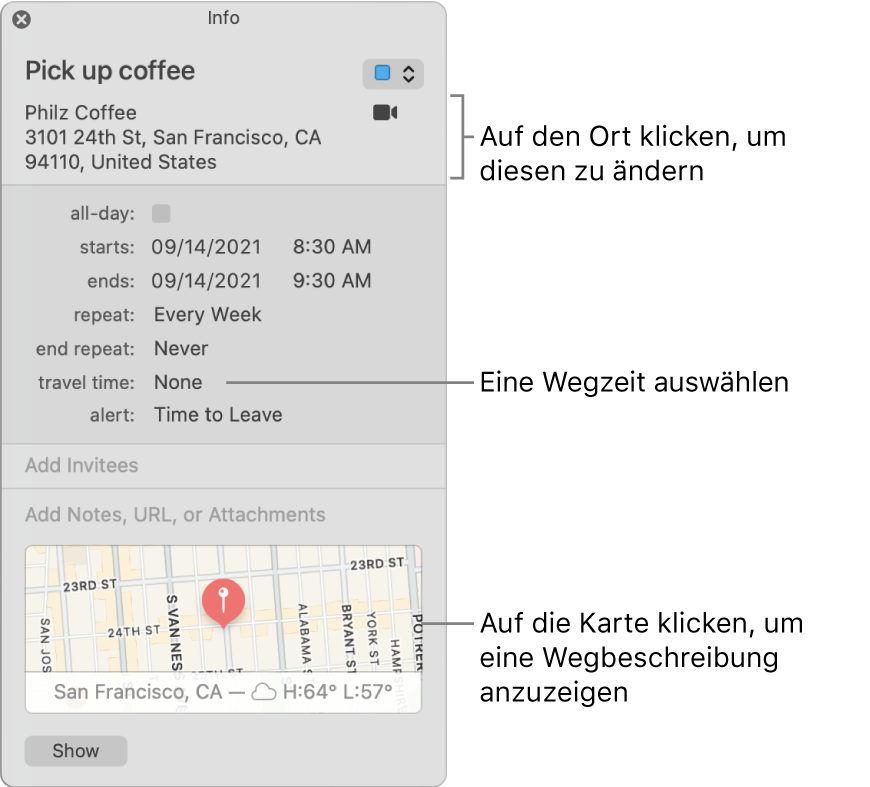
Task: Click the cloud weather icon
Action: pyautogui.click(x=264, y=693)
